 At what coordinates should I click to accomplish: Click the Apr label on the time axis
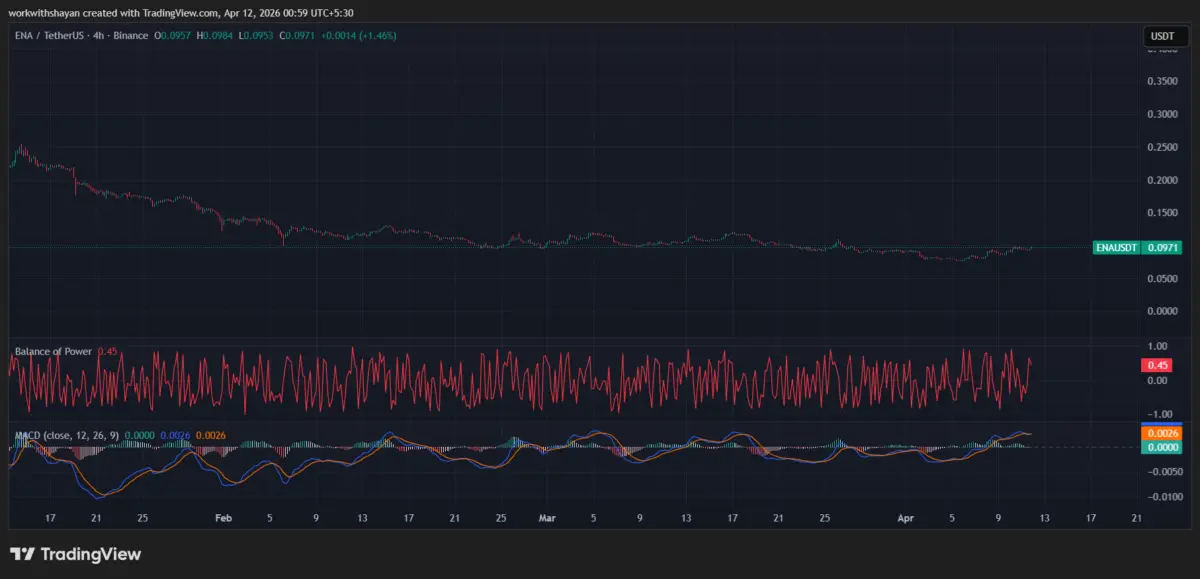(x=906, y=518)
